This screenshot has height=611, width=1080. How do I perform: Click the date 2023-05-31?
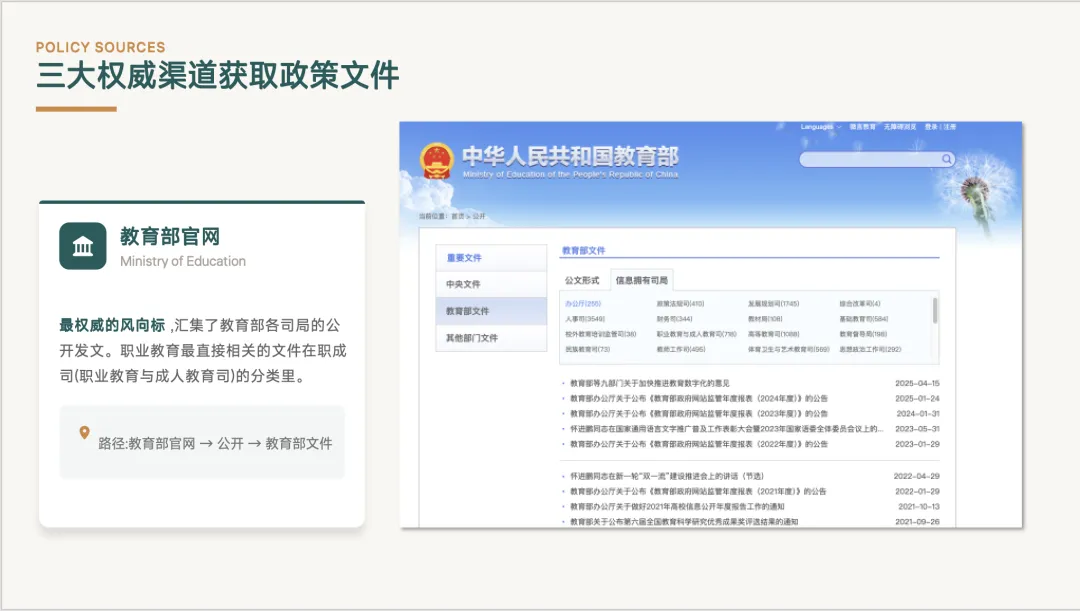coord(917,428)
